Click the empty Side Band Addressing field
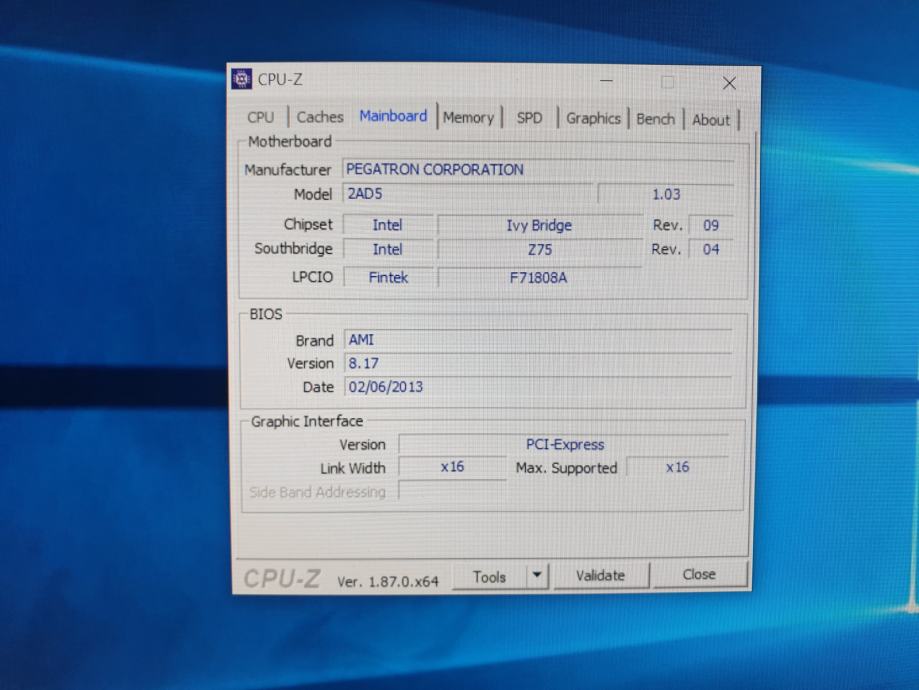Viewport: 919px width, 690px height. pyautogui.click(x=452, y=491)
